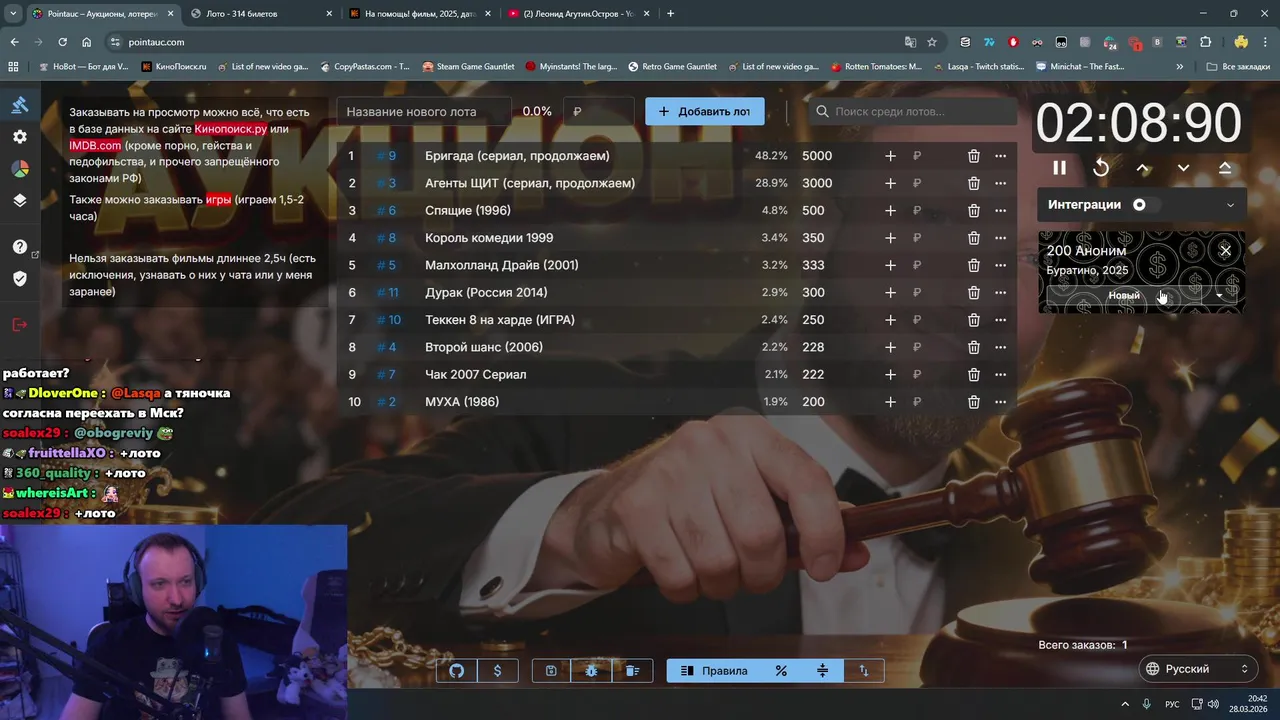Click plus on the Чак 2007 Сериал lot
This screenshot has width=1280, height=720.
[890, 374]
